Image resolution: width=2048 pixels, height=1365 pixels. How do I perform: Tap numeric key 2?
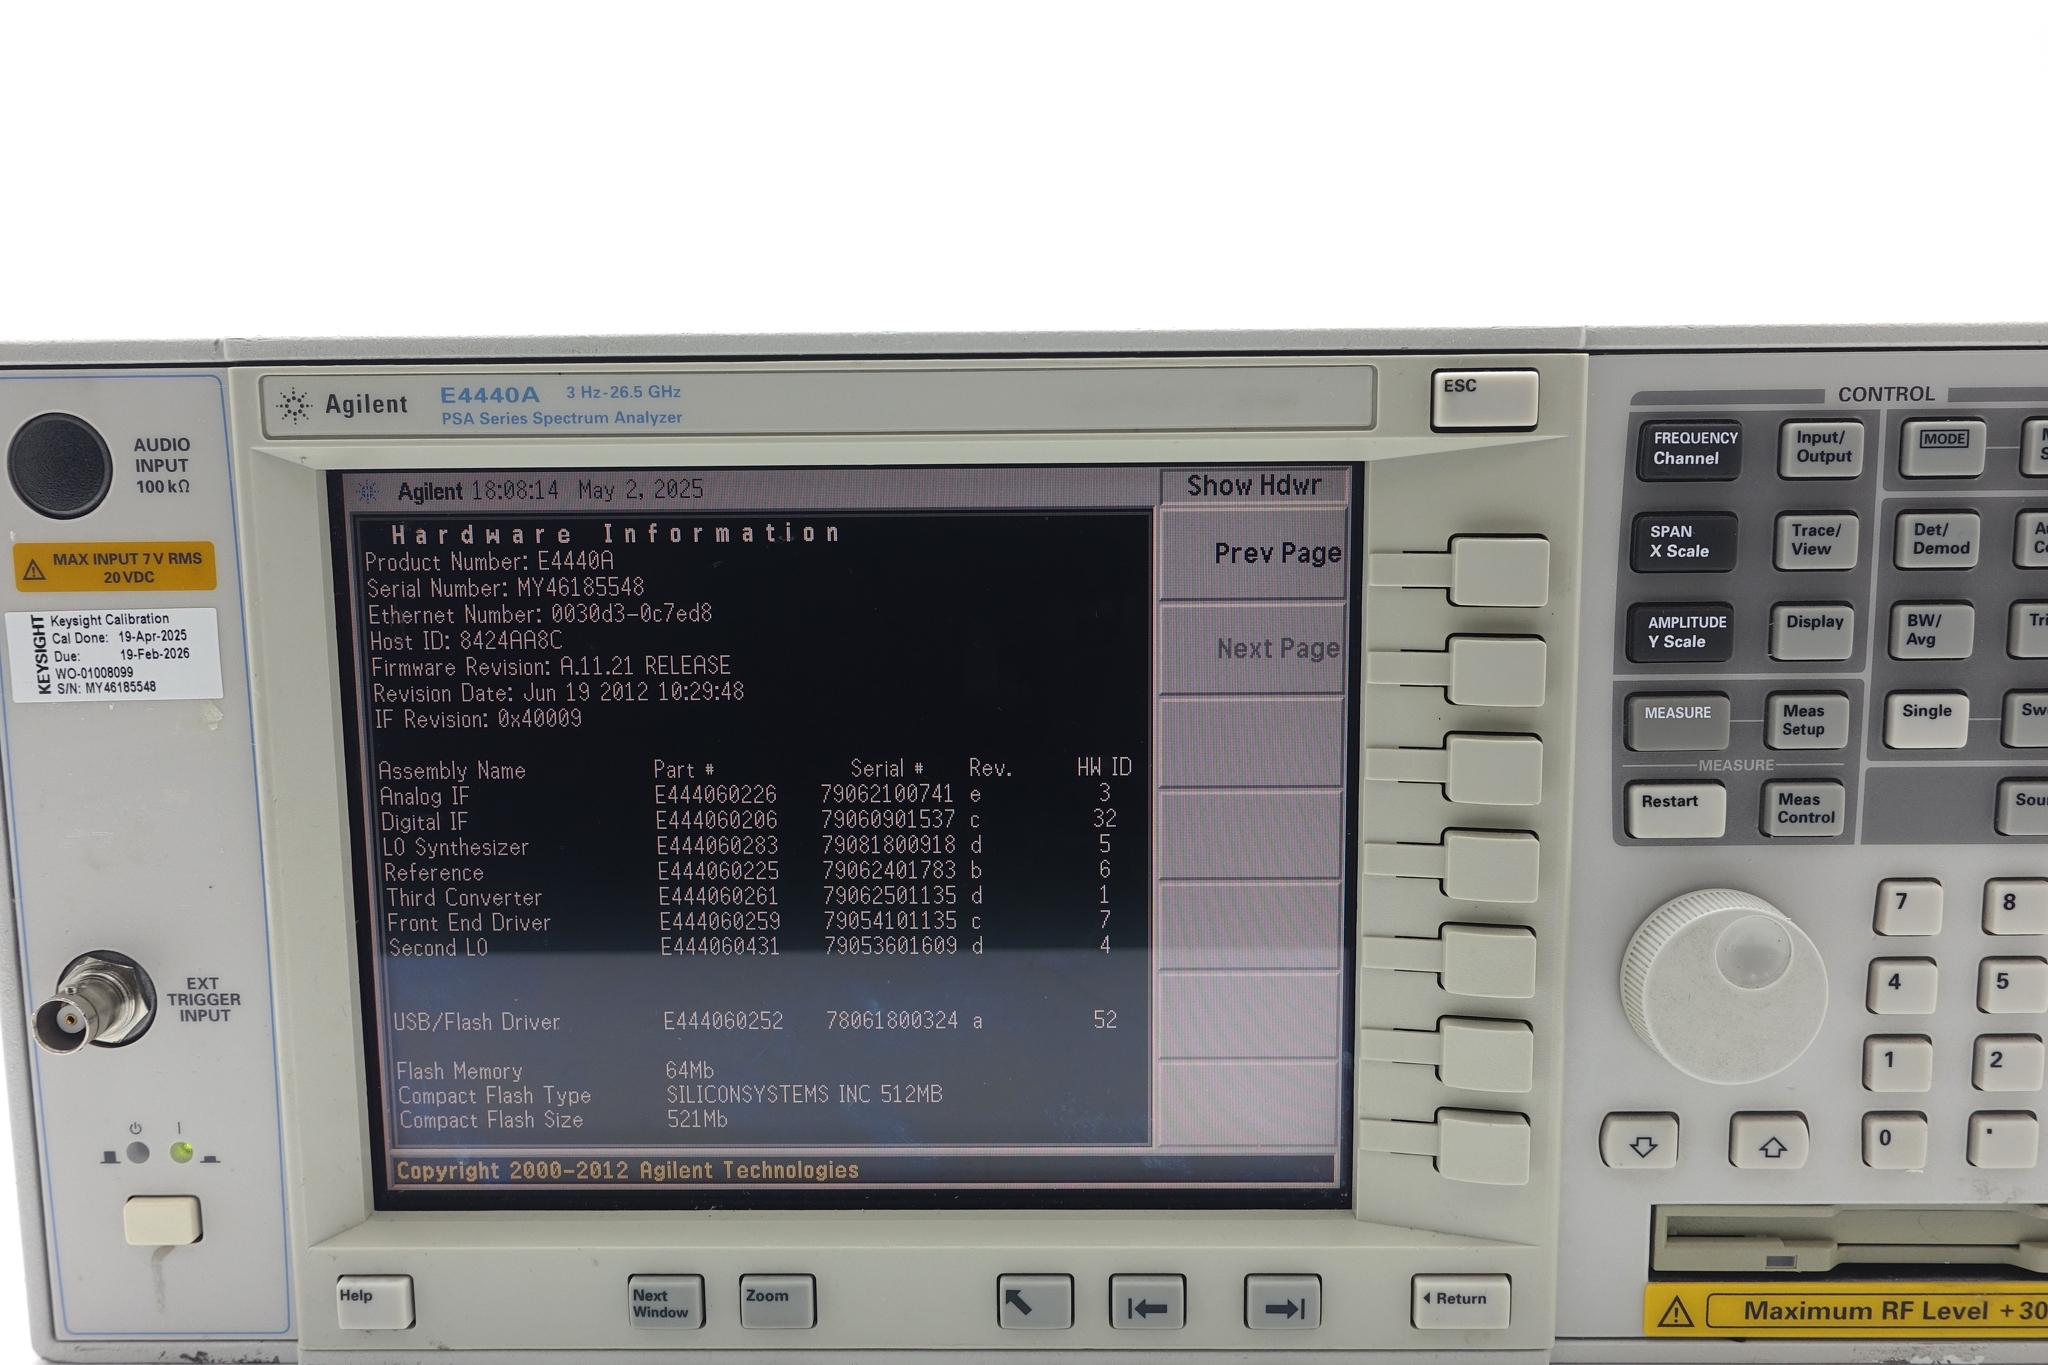[2007, 1063]
